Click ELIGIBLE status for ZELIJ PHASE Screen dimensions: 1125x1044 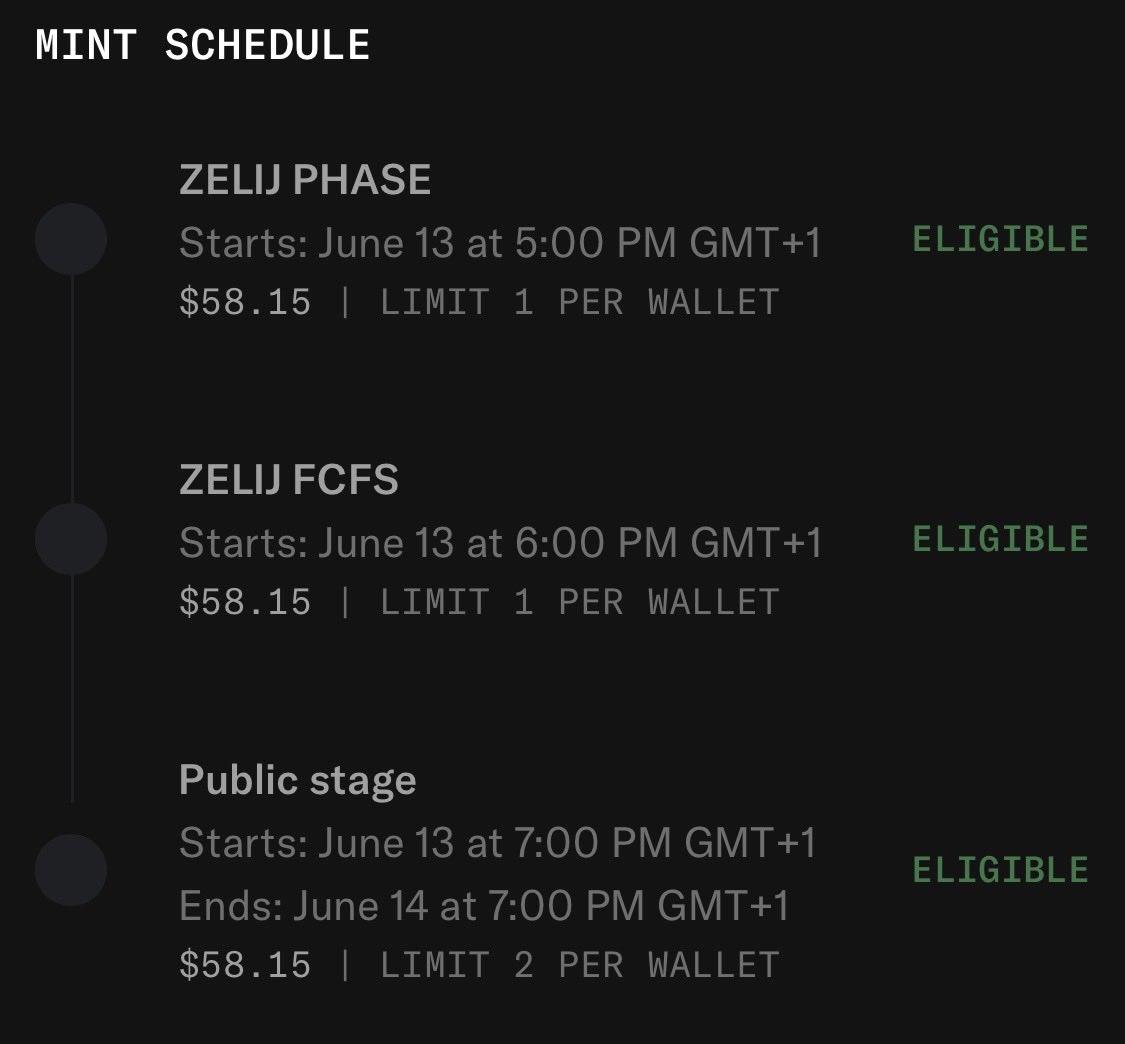[x=1000, y=239]
